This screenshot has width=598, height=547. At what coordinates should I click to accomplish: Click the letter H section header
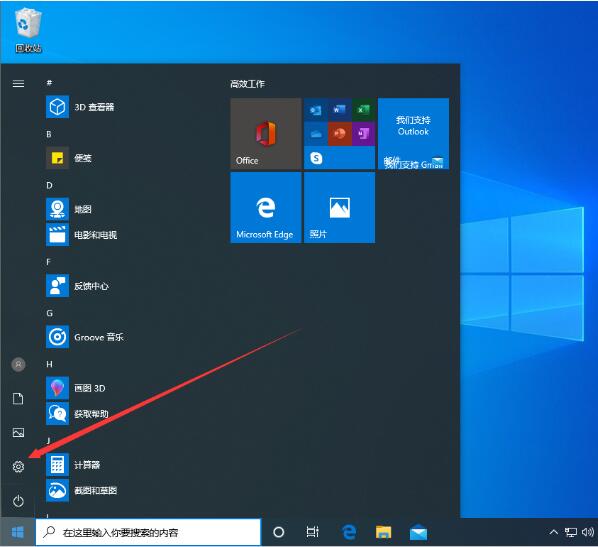click(x=49, y=364)
